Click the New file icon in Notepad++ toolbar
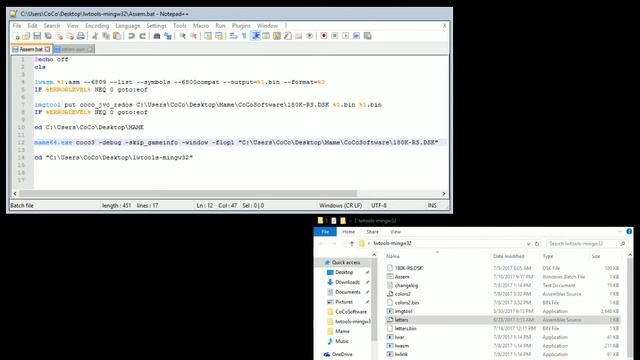The width and height of the screenshot is (640, 360). 16,36
